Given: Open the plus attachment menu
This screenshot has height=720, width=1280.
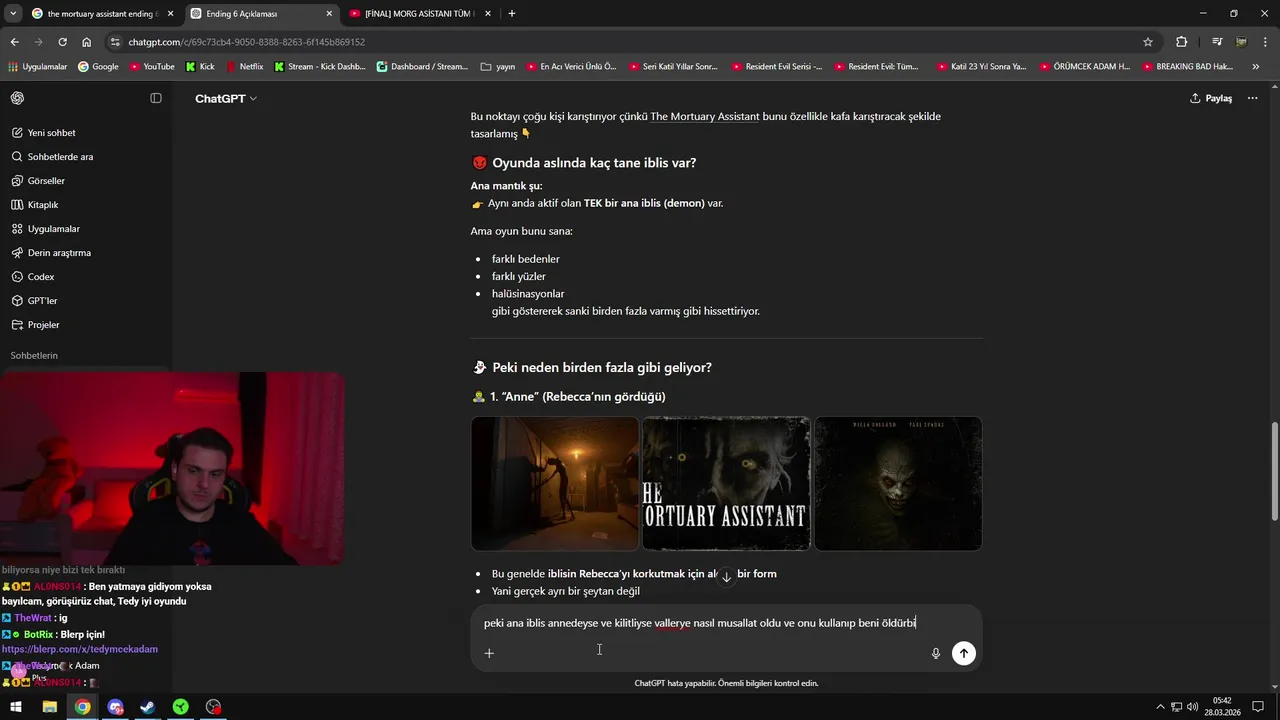Looking at the screenshot, I should tap(489, 653).
